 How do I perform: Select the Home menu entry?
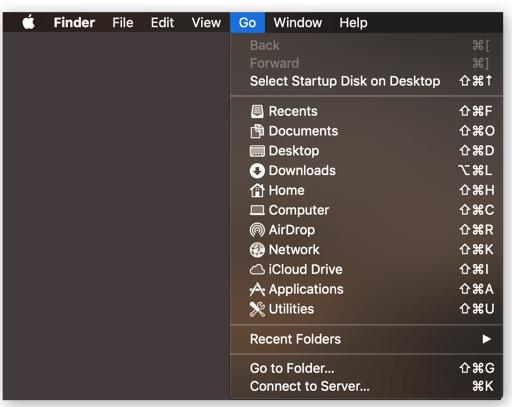click(x=366, y=190)
